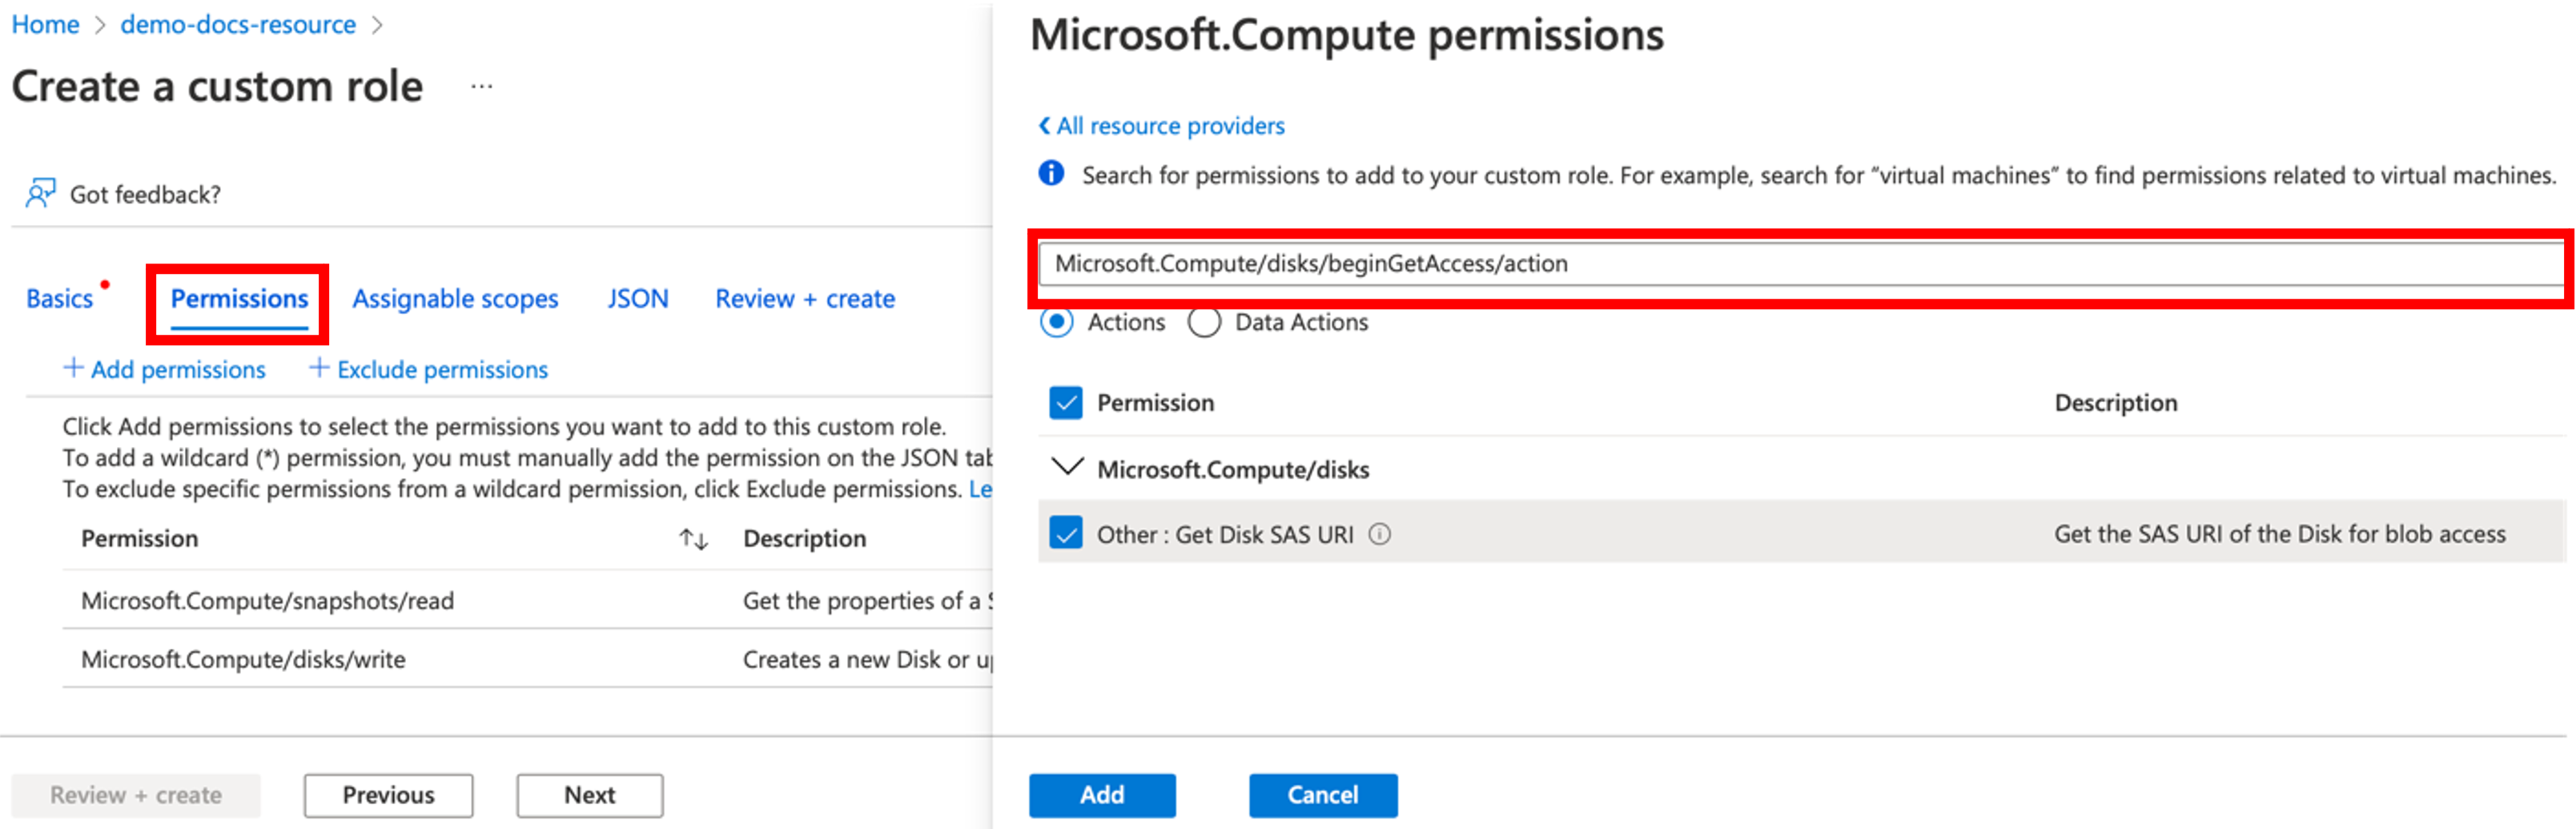Click the Home breadcrumb link
The image size is (2576, 829).
(x=46, y=24)
